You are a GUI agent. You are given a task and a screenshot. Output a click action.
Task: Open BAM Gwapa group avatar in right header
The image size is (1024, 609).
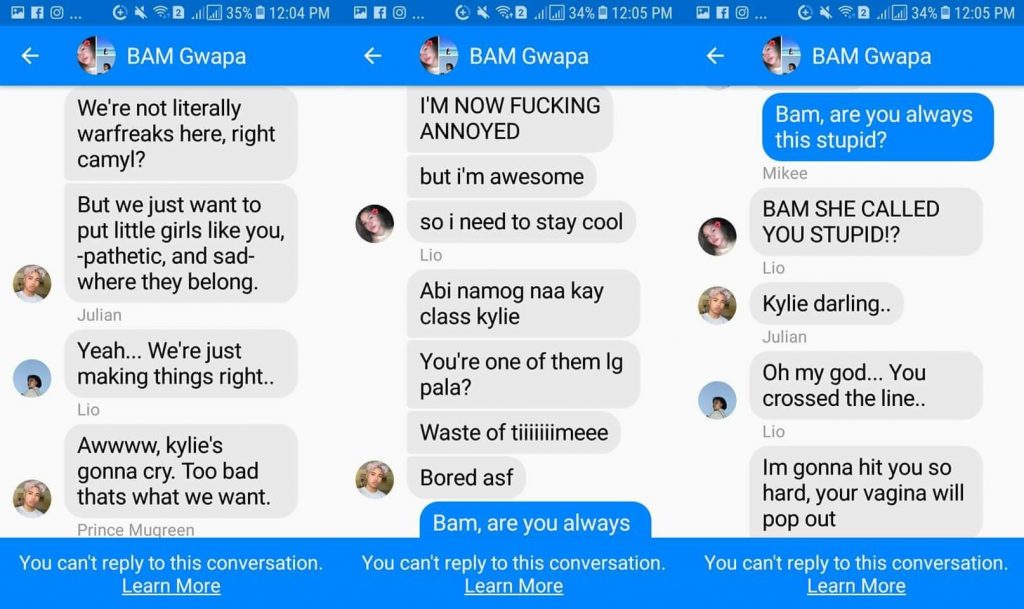coord(782,55)
